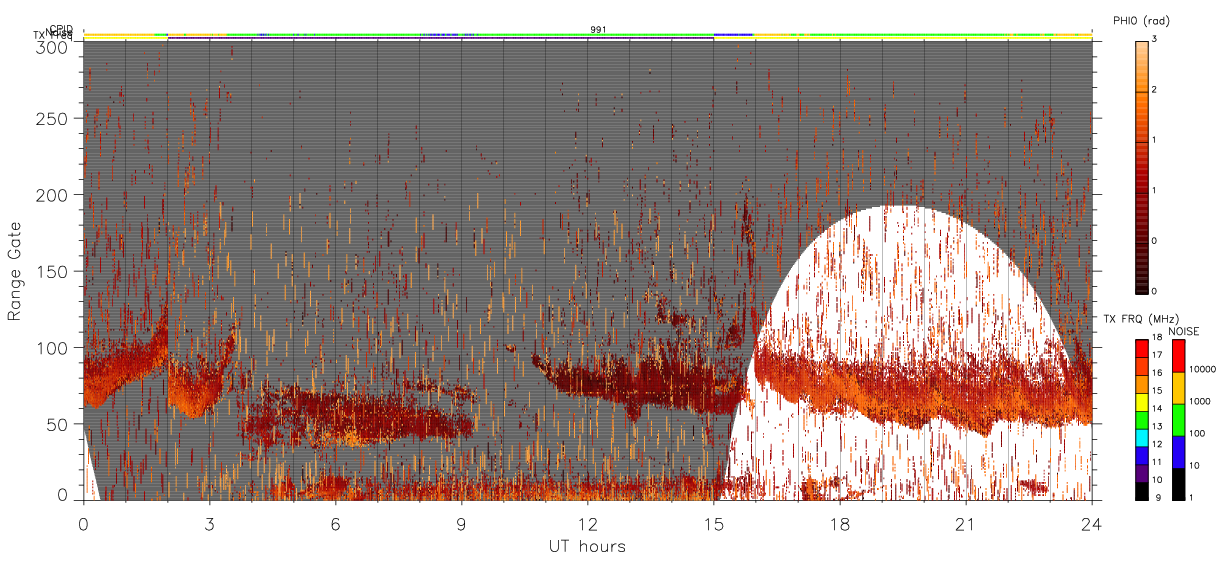The width and height of the screenshot is (1228, 567).
Task: Click the noise color strip above the plot
Action: [588, 34]
